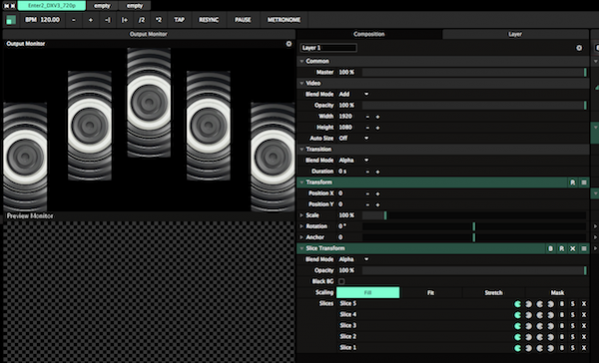
Task: Bypass Slice Transform using the B icon
Action: pyautogui.click(x=550, y=248)
